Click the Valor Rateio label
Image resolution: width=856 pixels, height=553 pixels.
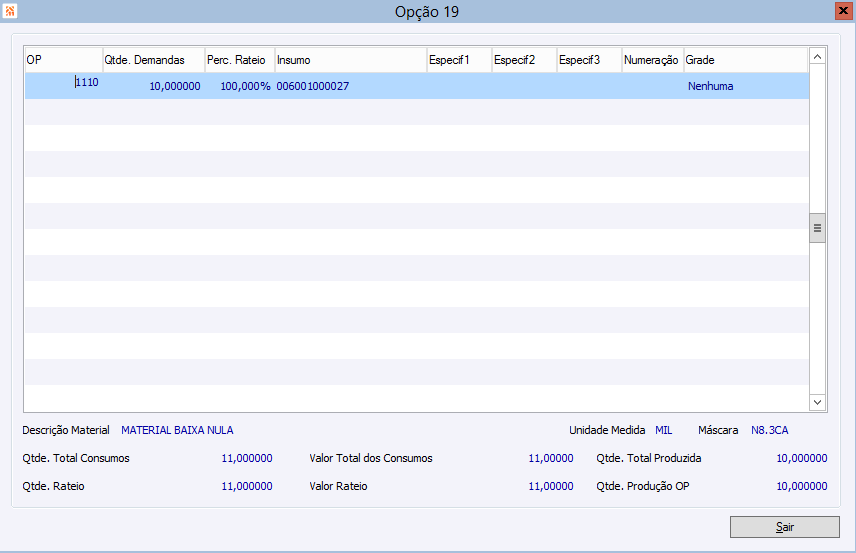pos(338,486)
